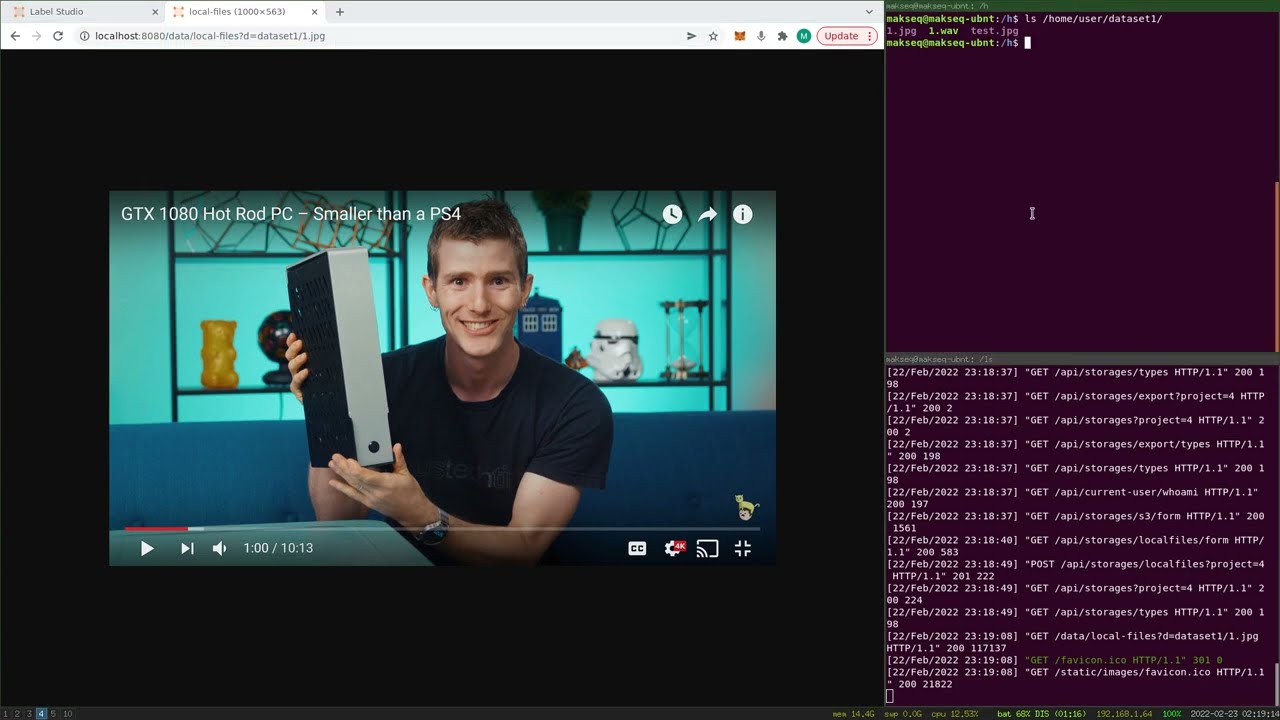1280x720 pixels.
Task: Switch to the Label Studio tab
Action: (x=83, y=12)
